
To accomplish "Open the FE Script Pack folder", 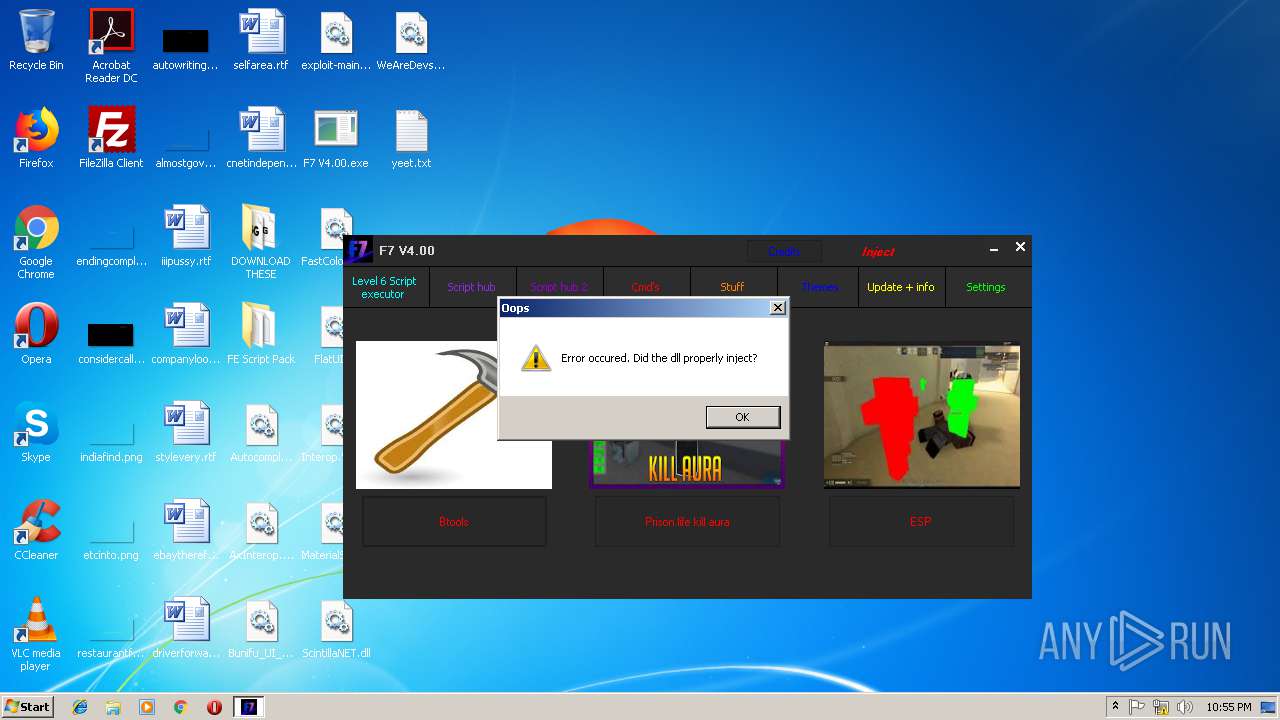I will click(261, 335).
